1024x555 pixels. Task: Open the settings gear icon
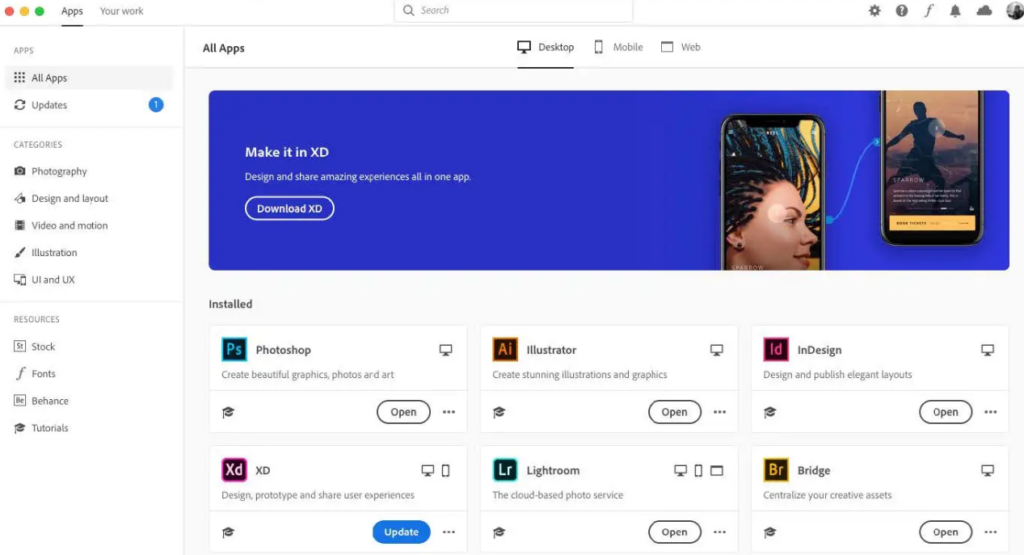pyautogui.click(x=874, y=10)
